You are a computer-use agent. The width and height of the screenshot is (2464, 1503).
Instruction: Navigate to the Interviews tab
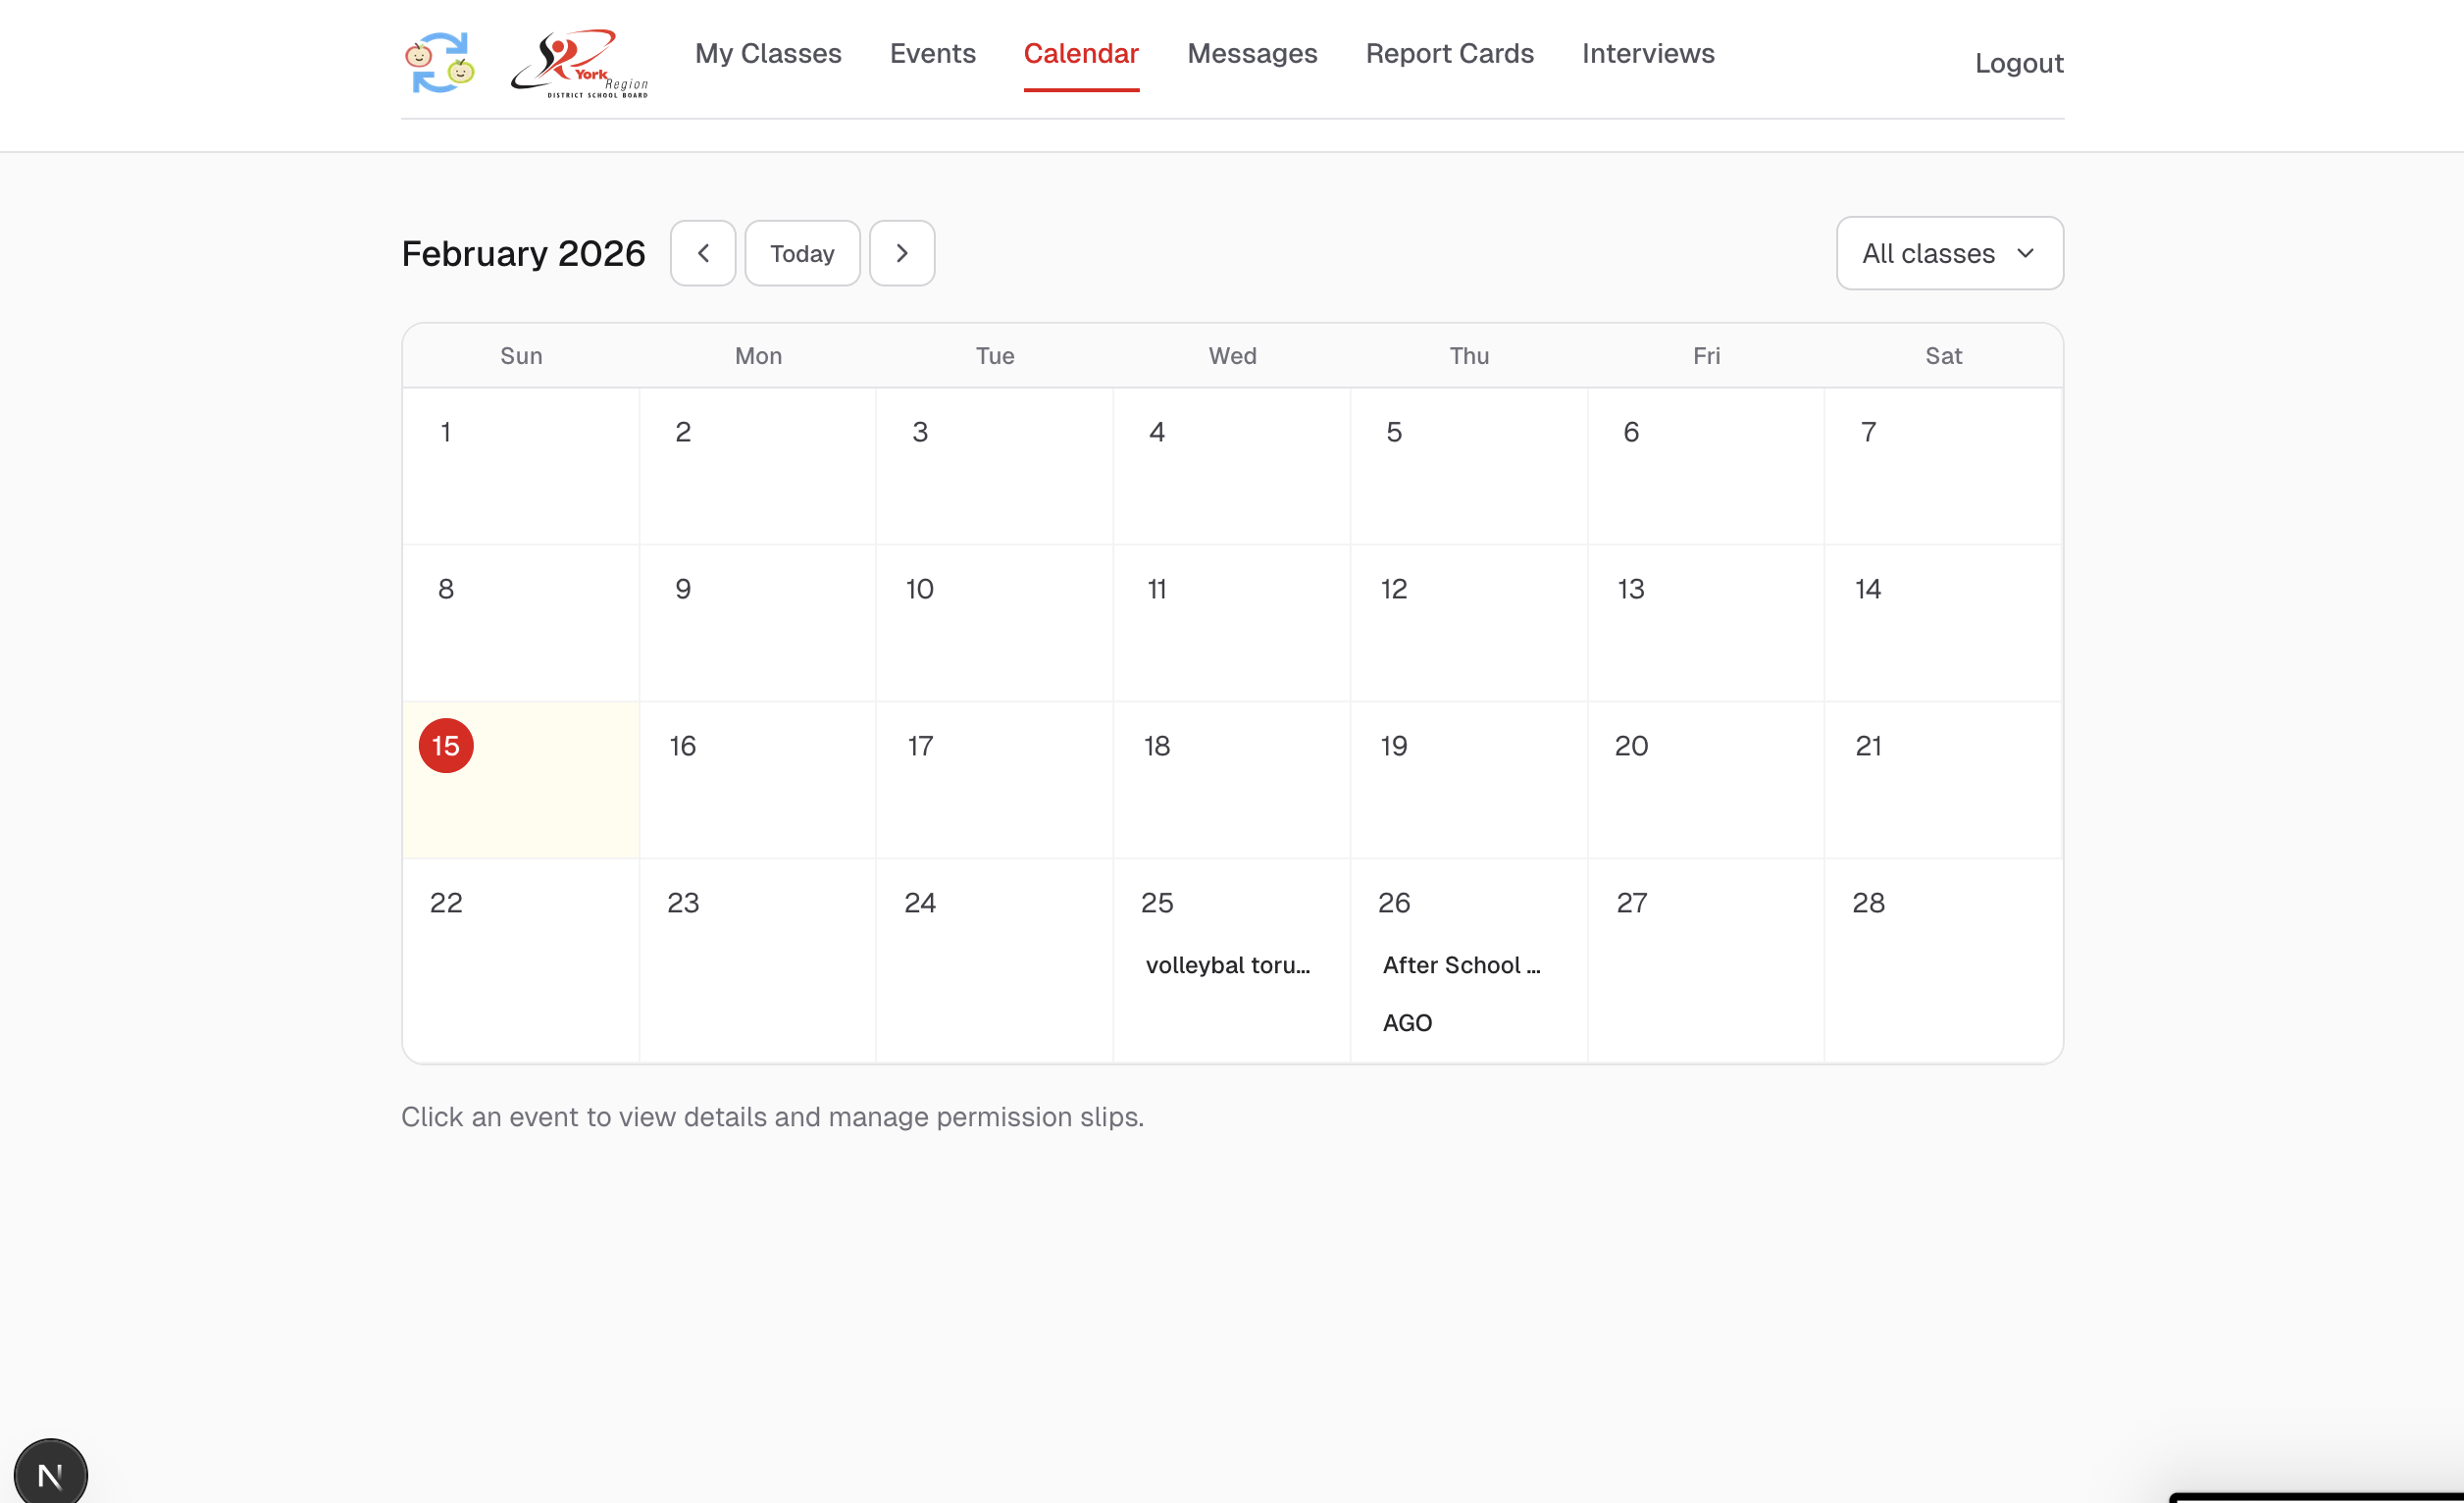1647,54
